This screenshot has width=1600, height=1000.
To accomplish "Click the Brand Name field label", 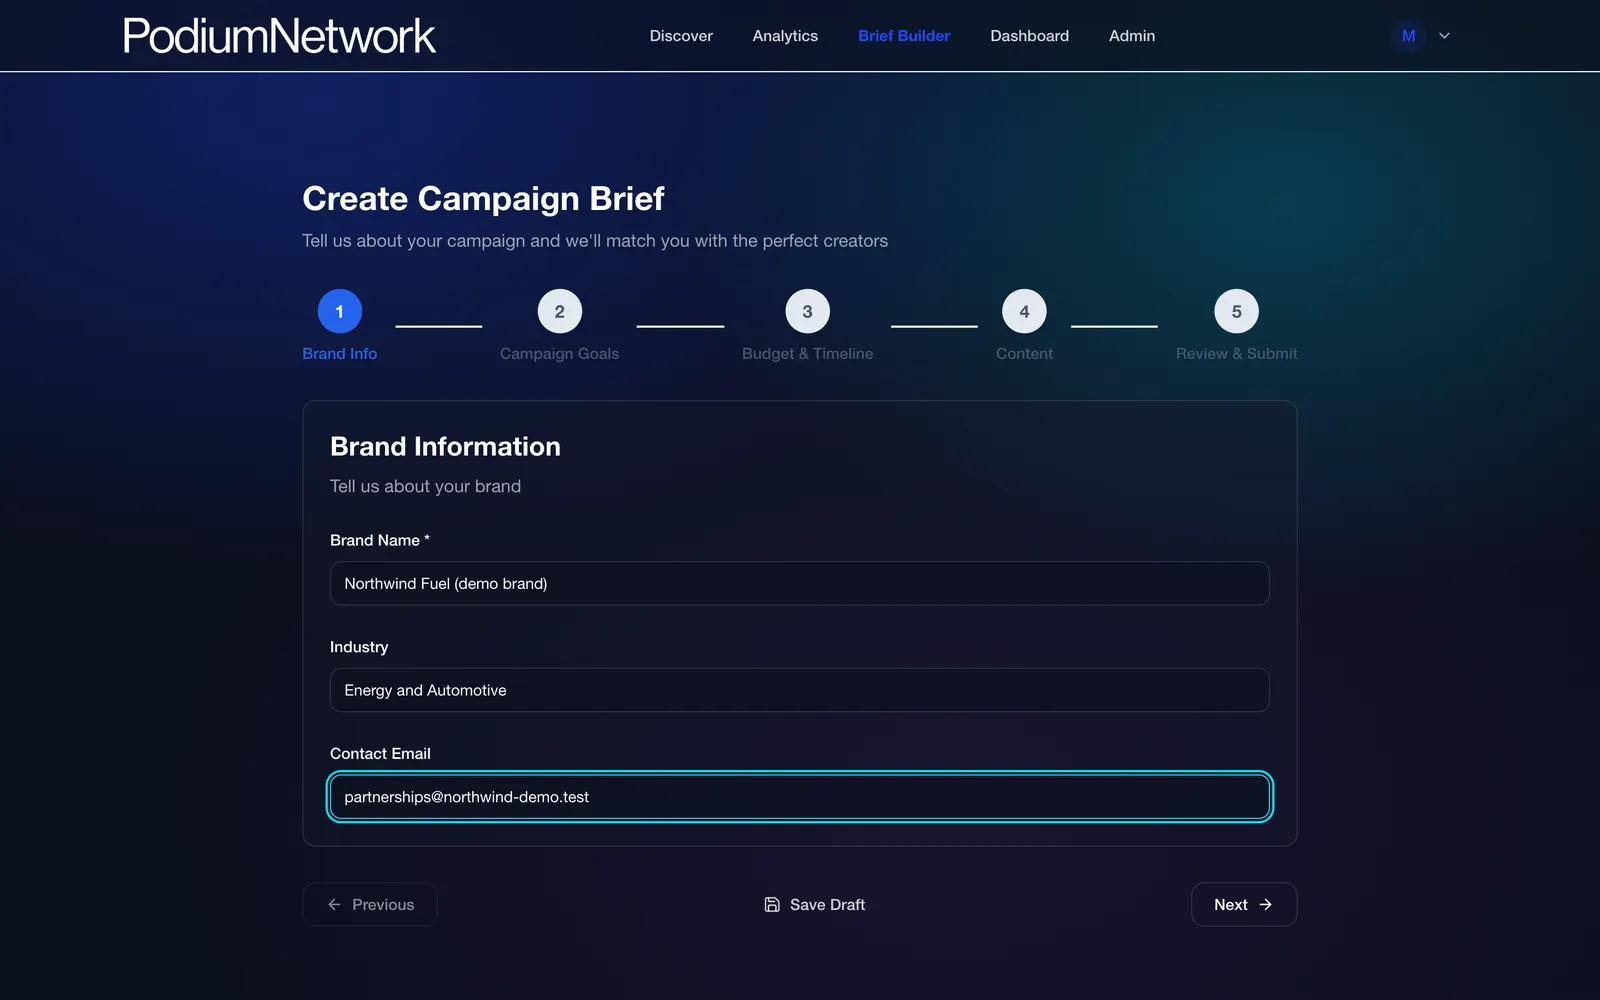I will coord(380,540).
